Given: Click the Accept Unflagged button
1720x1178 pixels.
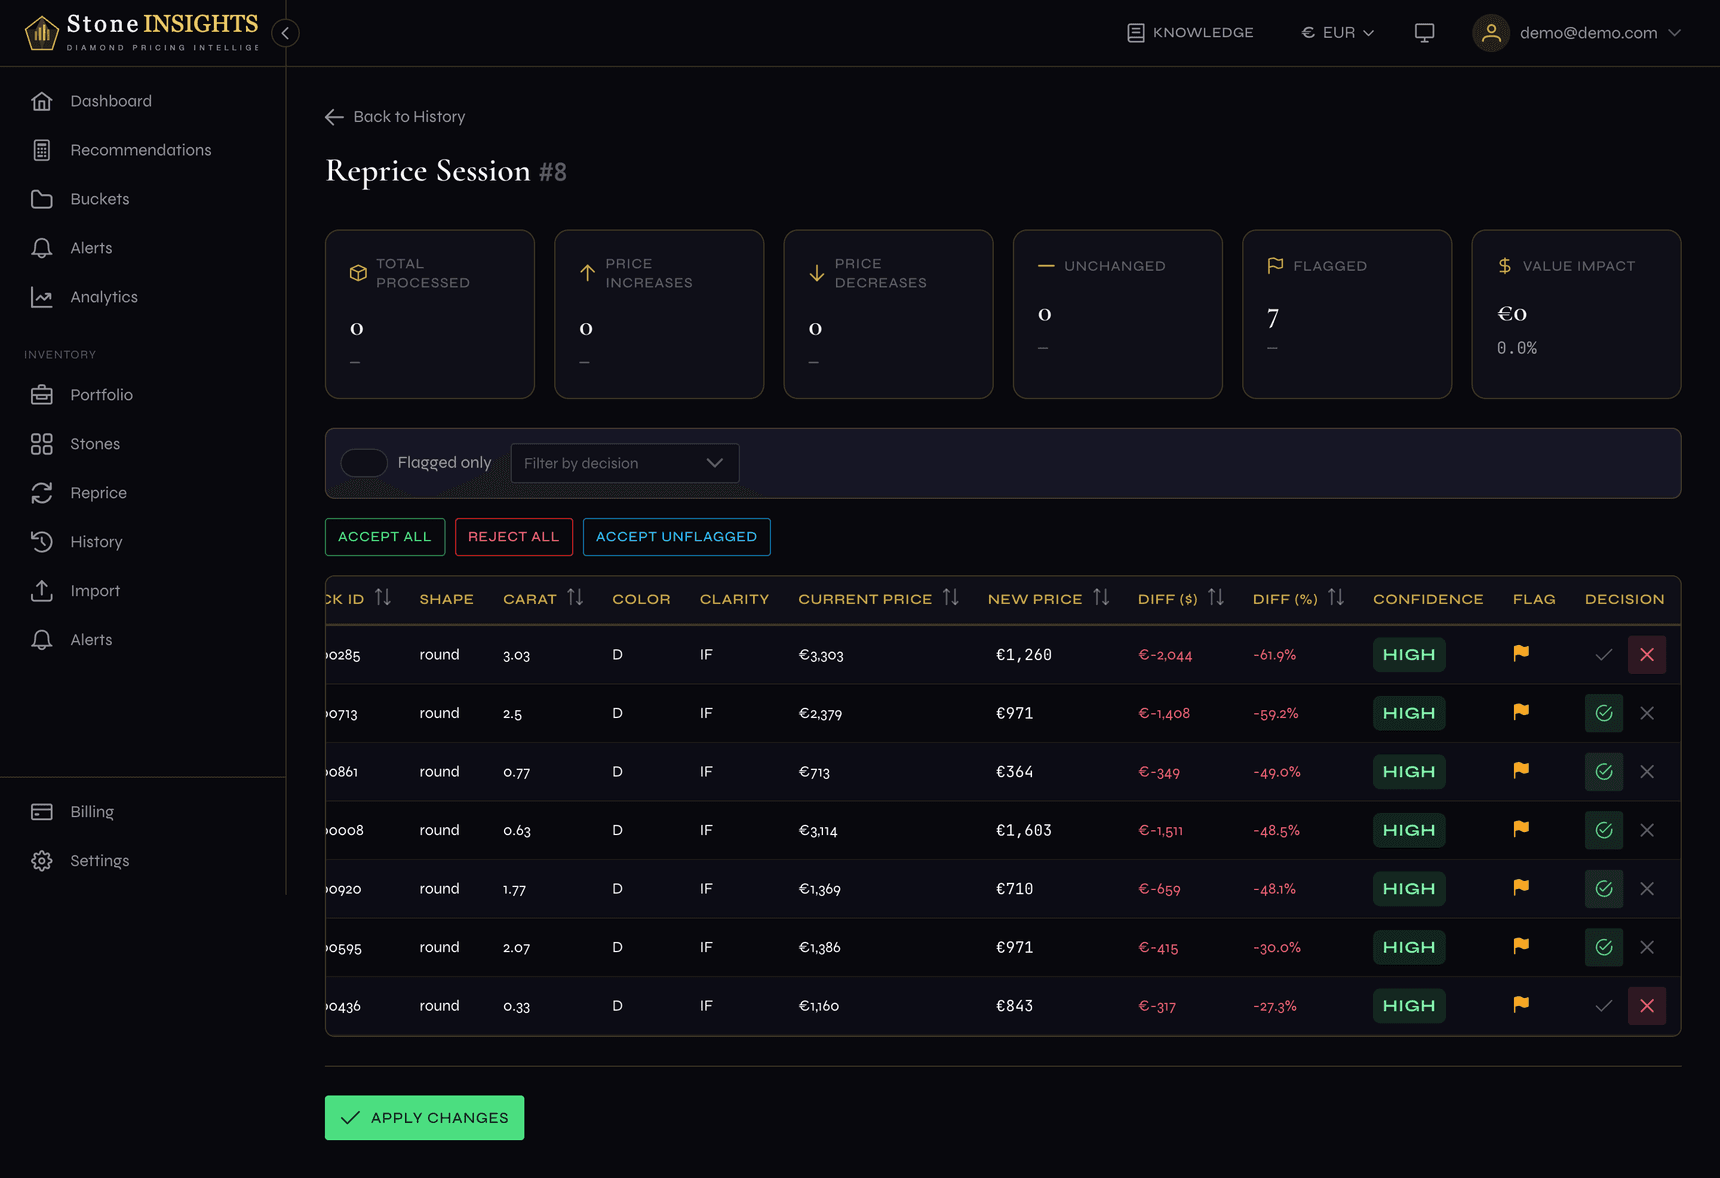Looking at the screenshot, I should (x=676, y=537).
